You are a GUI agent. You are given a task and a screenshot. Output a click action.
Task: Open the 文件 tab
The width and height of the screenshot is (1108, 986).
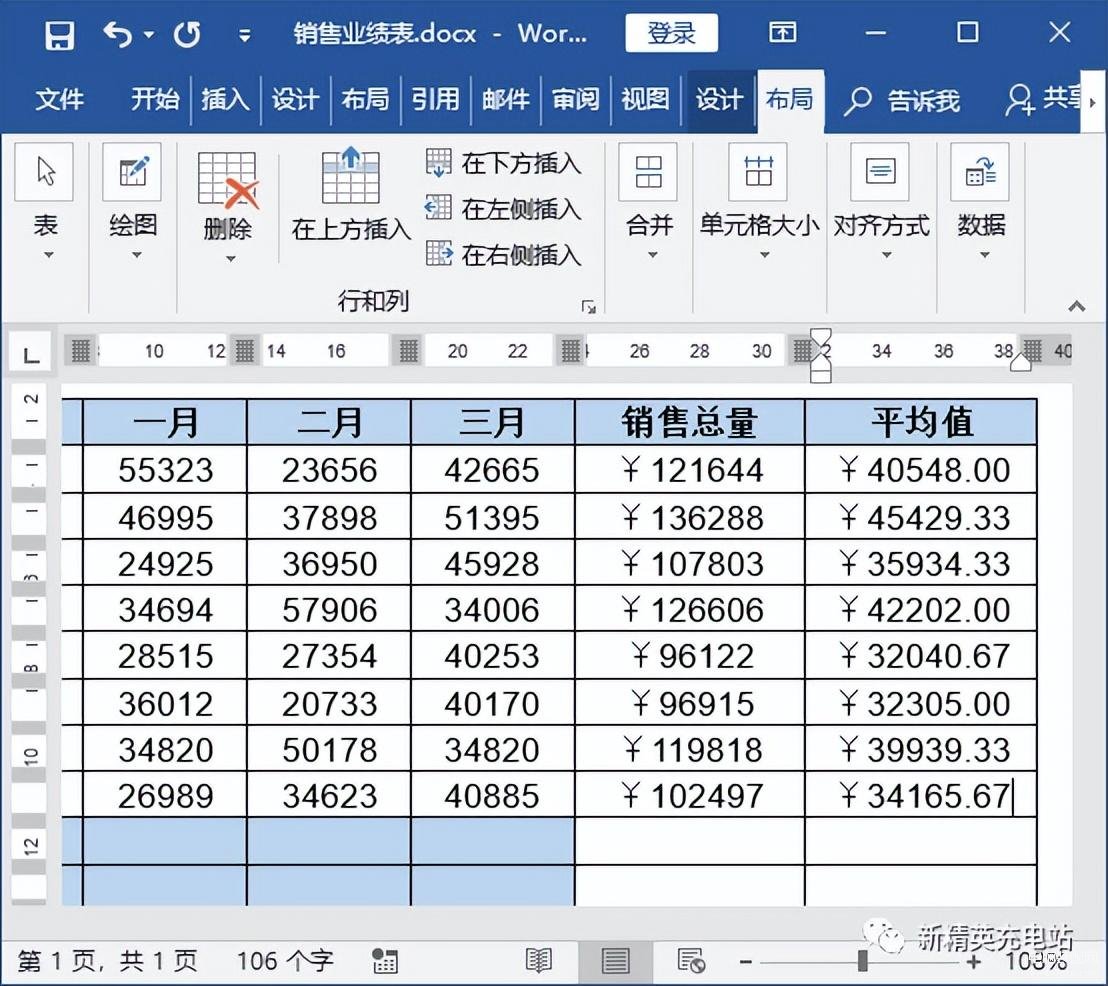(x=59, y=99)
